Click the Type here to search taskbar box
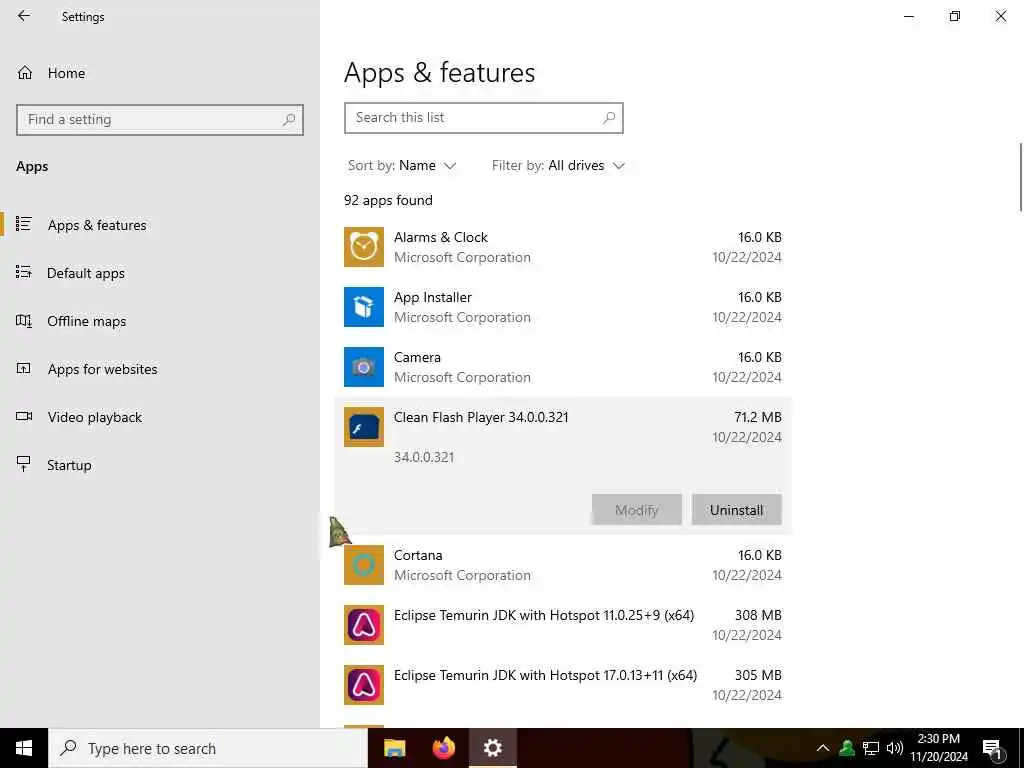Image resolution: width=1024 pixels, height=768 pixels. [x=208, y=748]
